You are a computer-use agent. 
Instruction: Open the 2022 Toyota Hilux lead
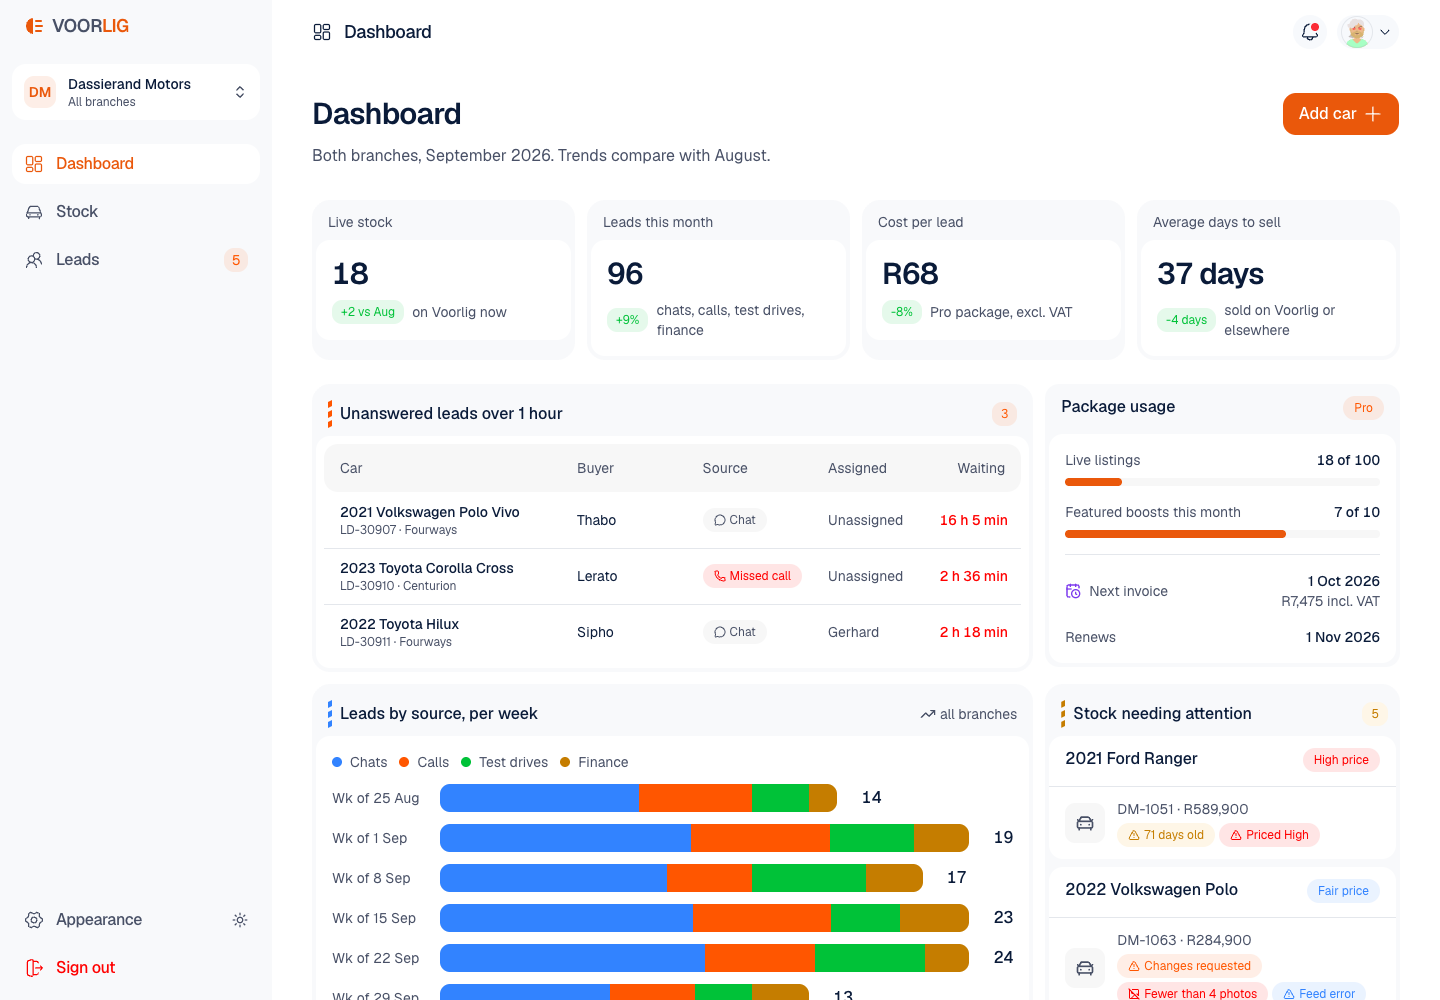click(672, 632)
